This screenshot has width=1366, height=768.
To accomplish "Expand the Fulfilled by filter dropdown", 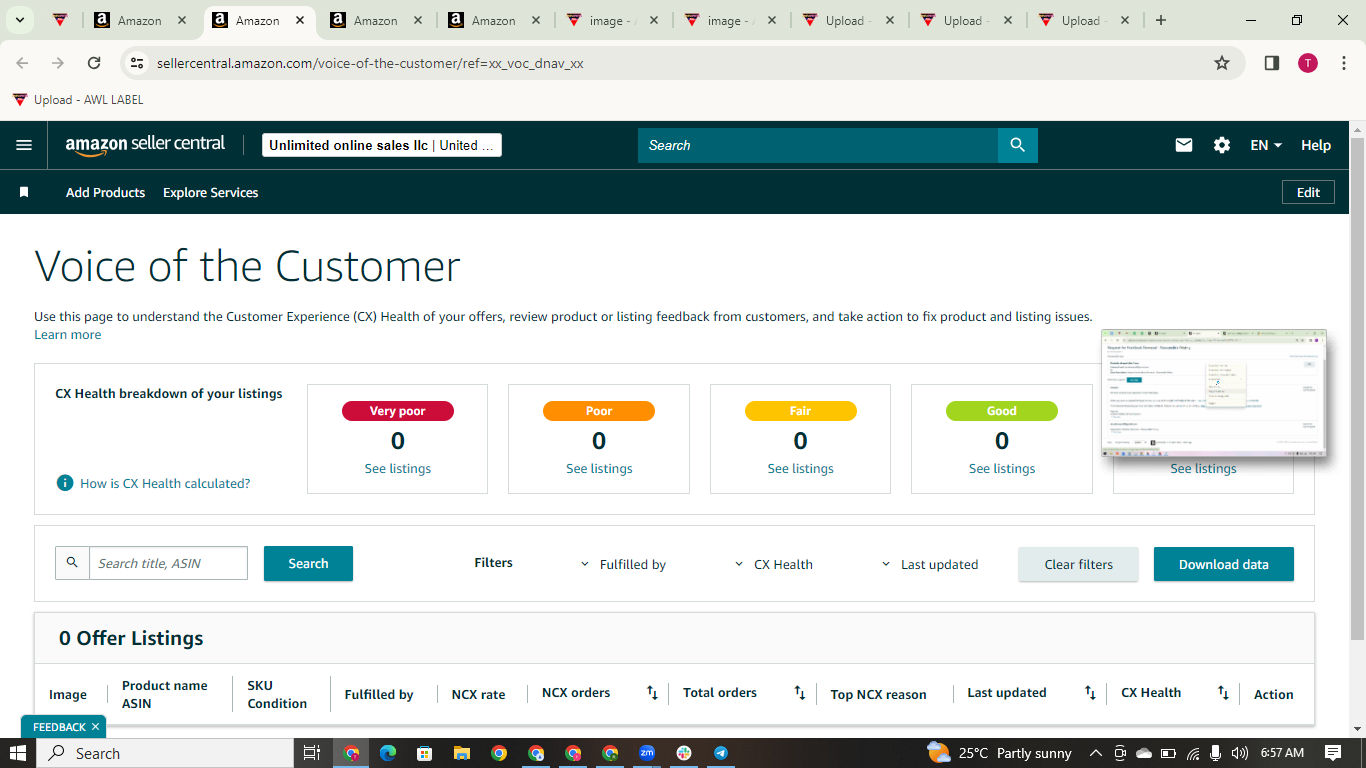I will click(x=623, y=564).
